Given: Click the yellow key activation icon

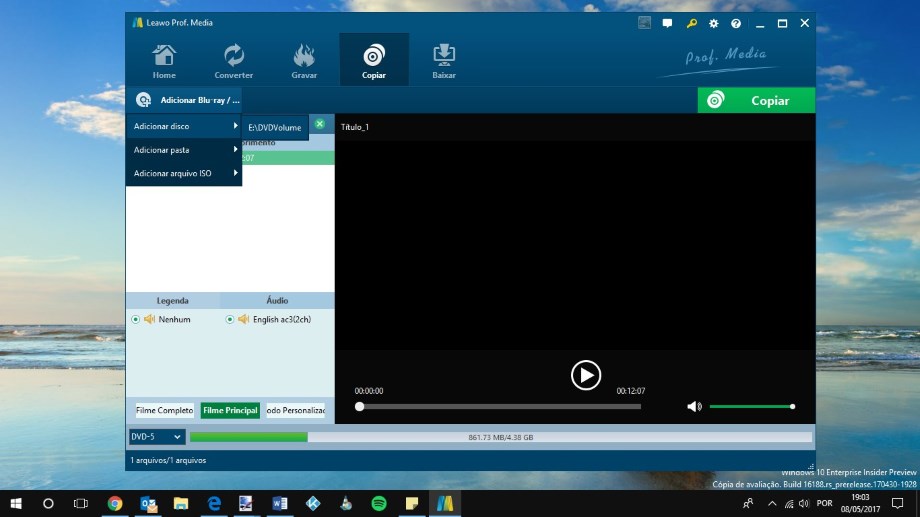Looking at the screenshot, I should [x=690, y=23].
